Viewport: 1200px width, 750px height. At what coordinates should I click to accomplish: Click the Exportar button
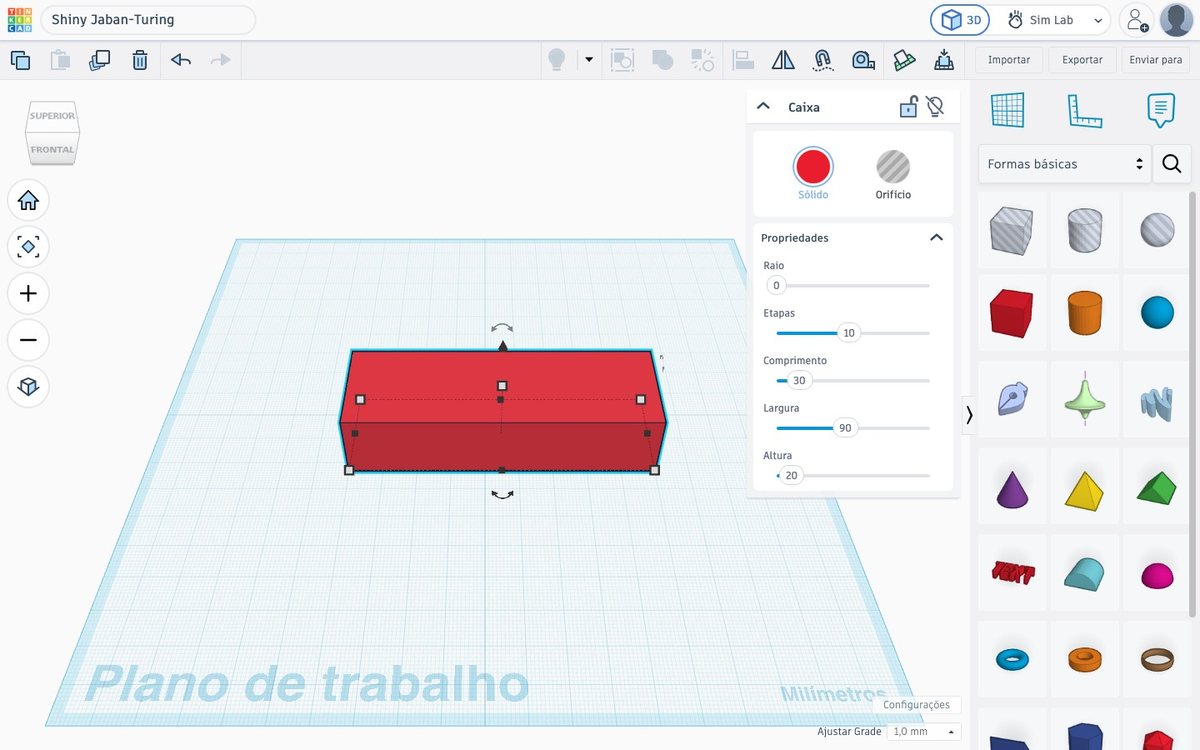tap(1082, 60)
